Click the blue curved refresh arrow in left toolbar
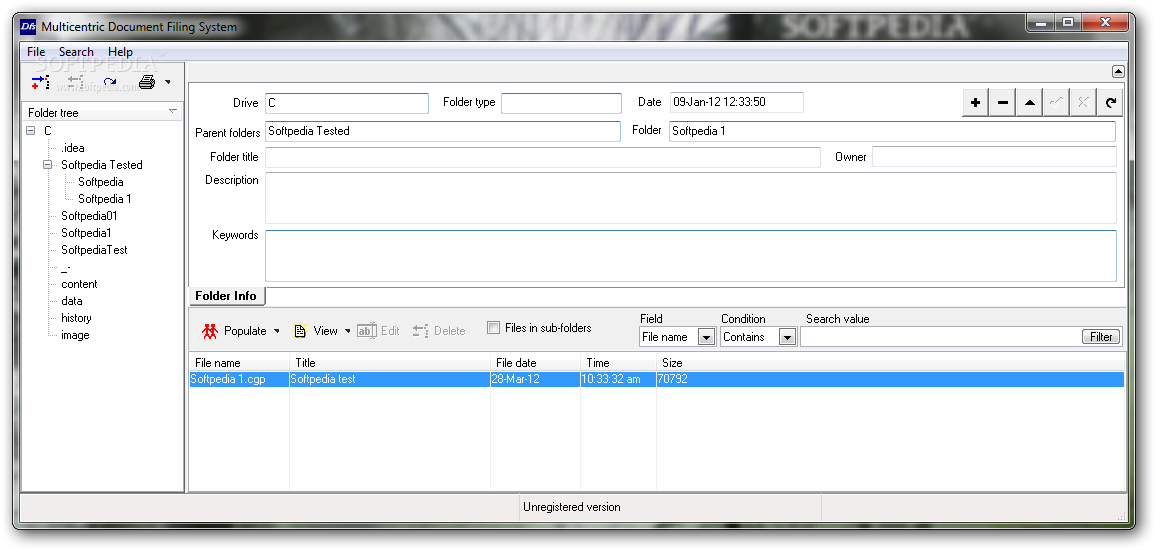 [110, 82]
